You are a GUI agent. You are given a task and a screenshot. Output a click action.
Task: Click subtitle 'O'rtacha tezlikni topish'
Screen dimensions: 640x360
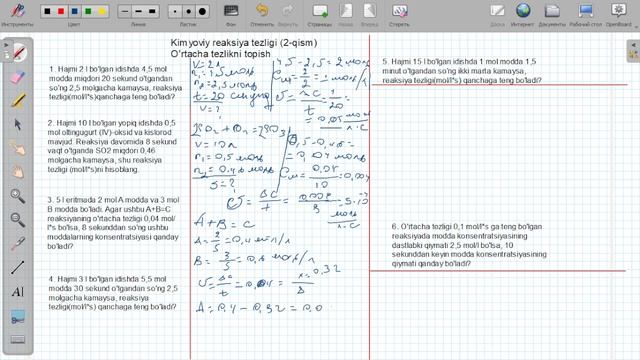coord(220,54)
